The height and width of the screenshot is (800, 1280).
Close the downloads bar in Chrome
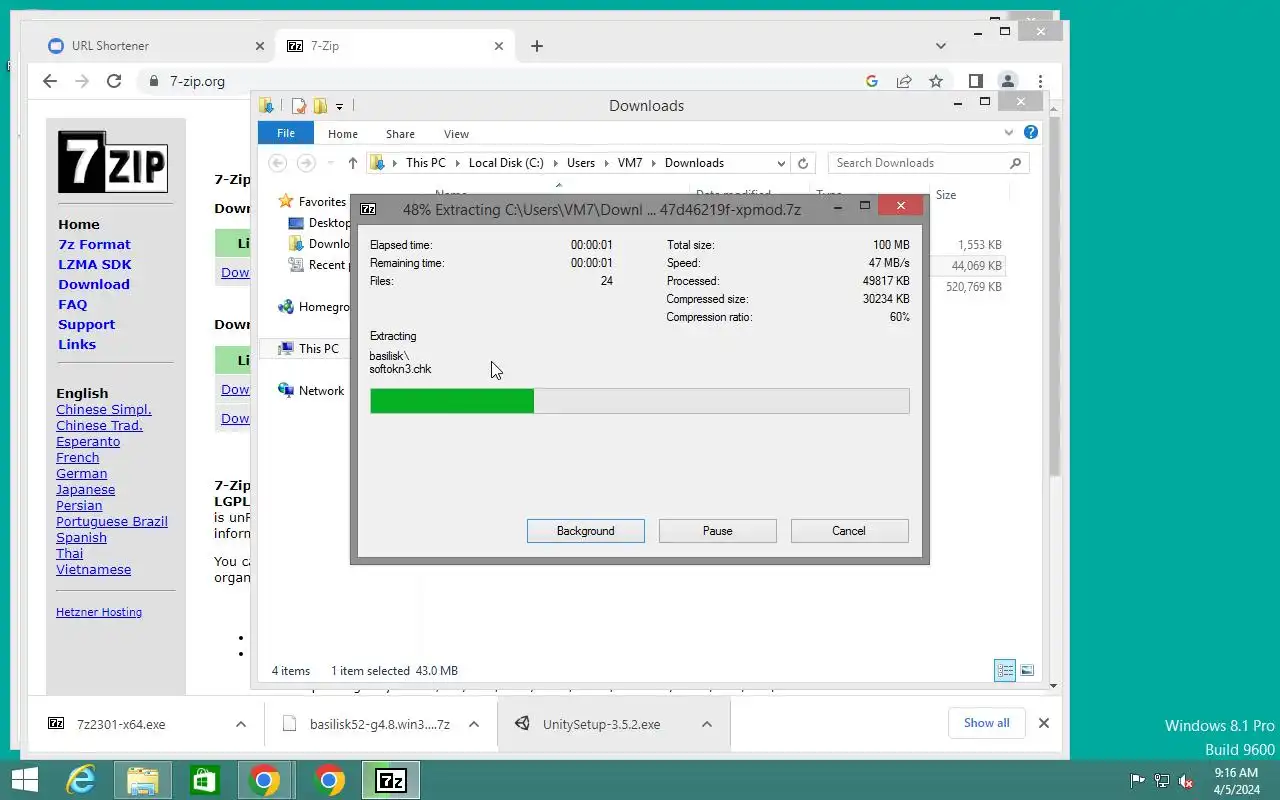[1044, 723]
